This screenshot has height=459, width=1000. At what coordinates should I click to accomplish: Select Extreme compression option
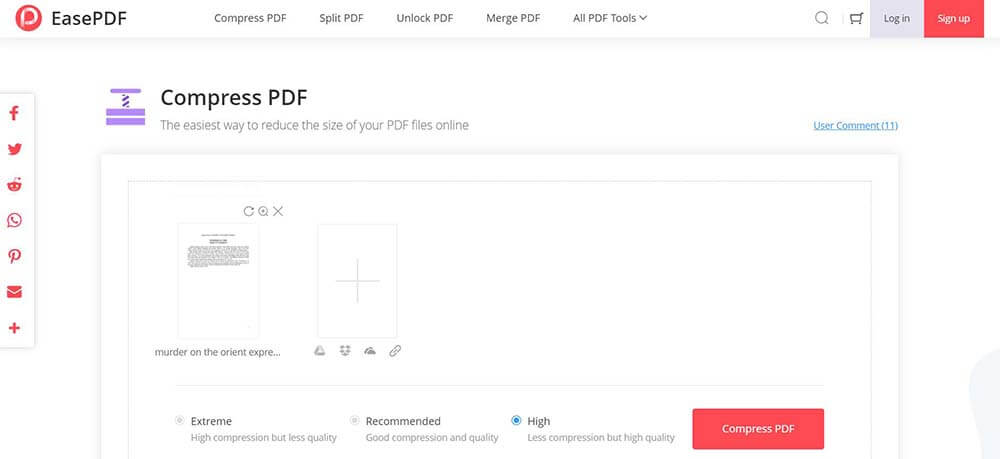pyautogui.click(x=180, y=421)
